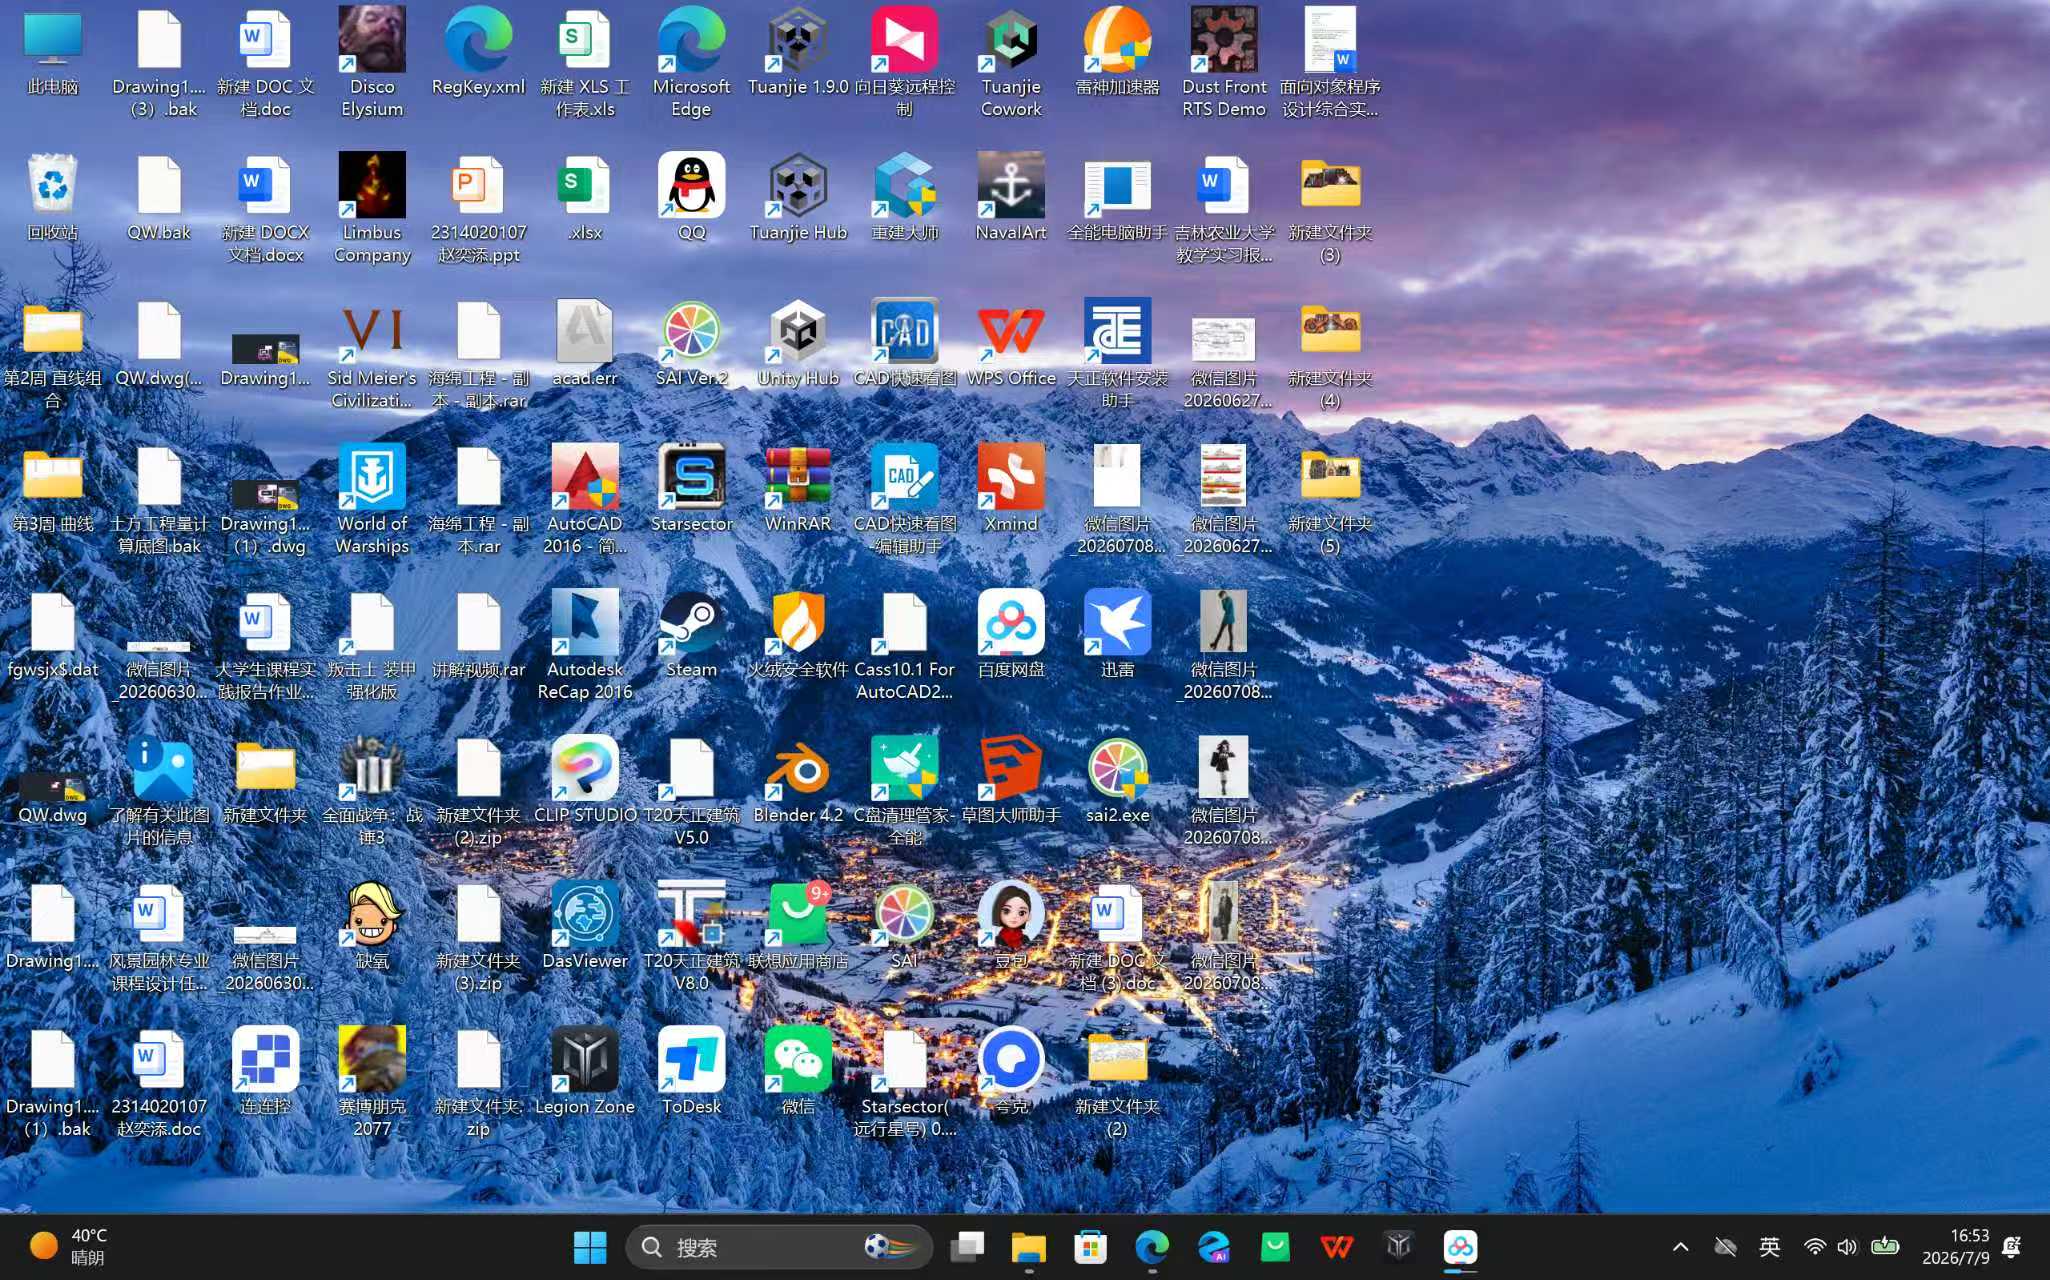2050x1280 pixels.
Task: Open the 向日葵远程控制 shortcut
Action: (x=904, y=62)
